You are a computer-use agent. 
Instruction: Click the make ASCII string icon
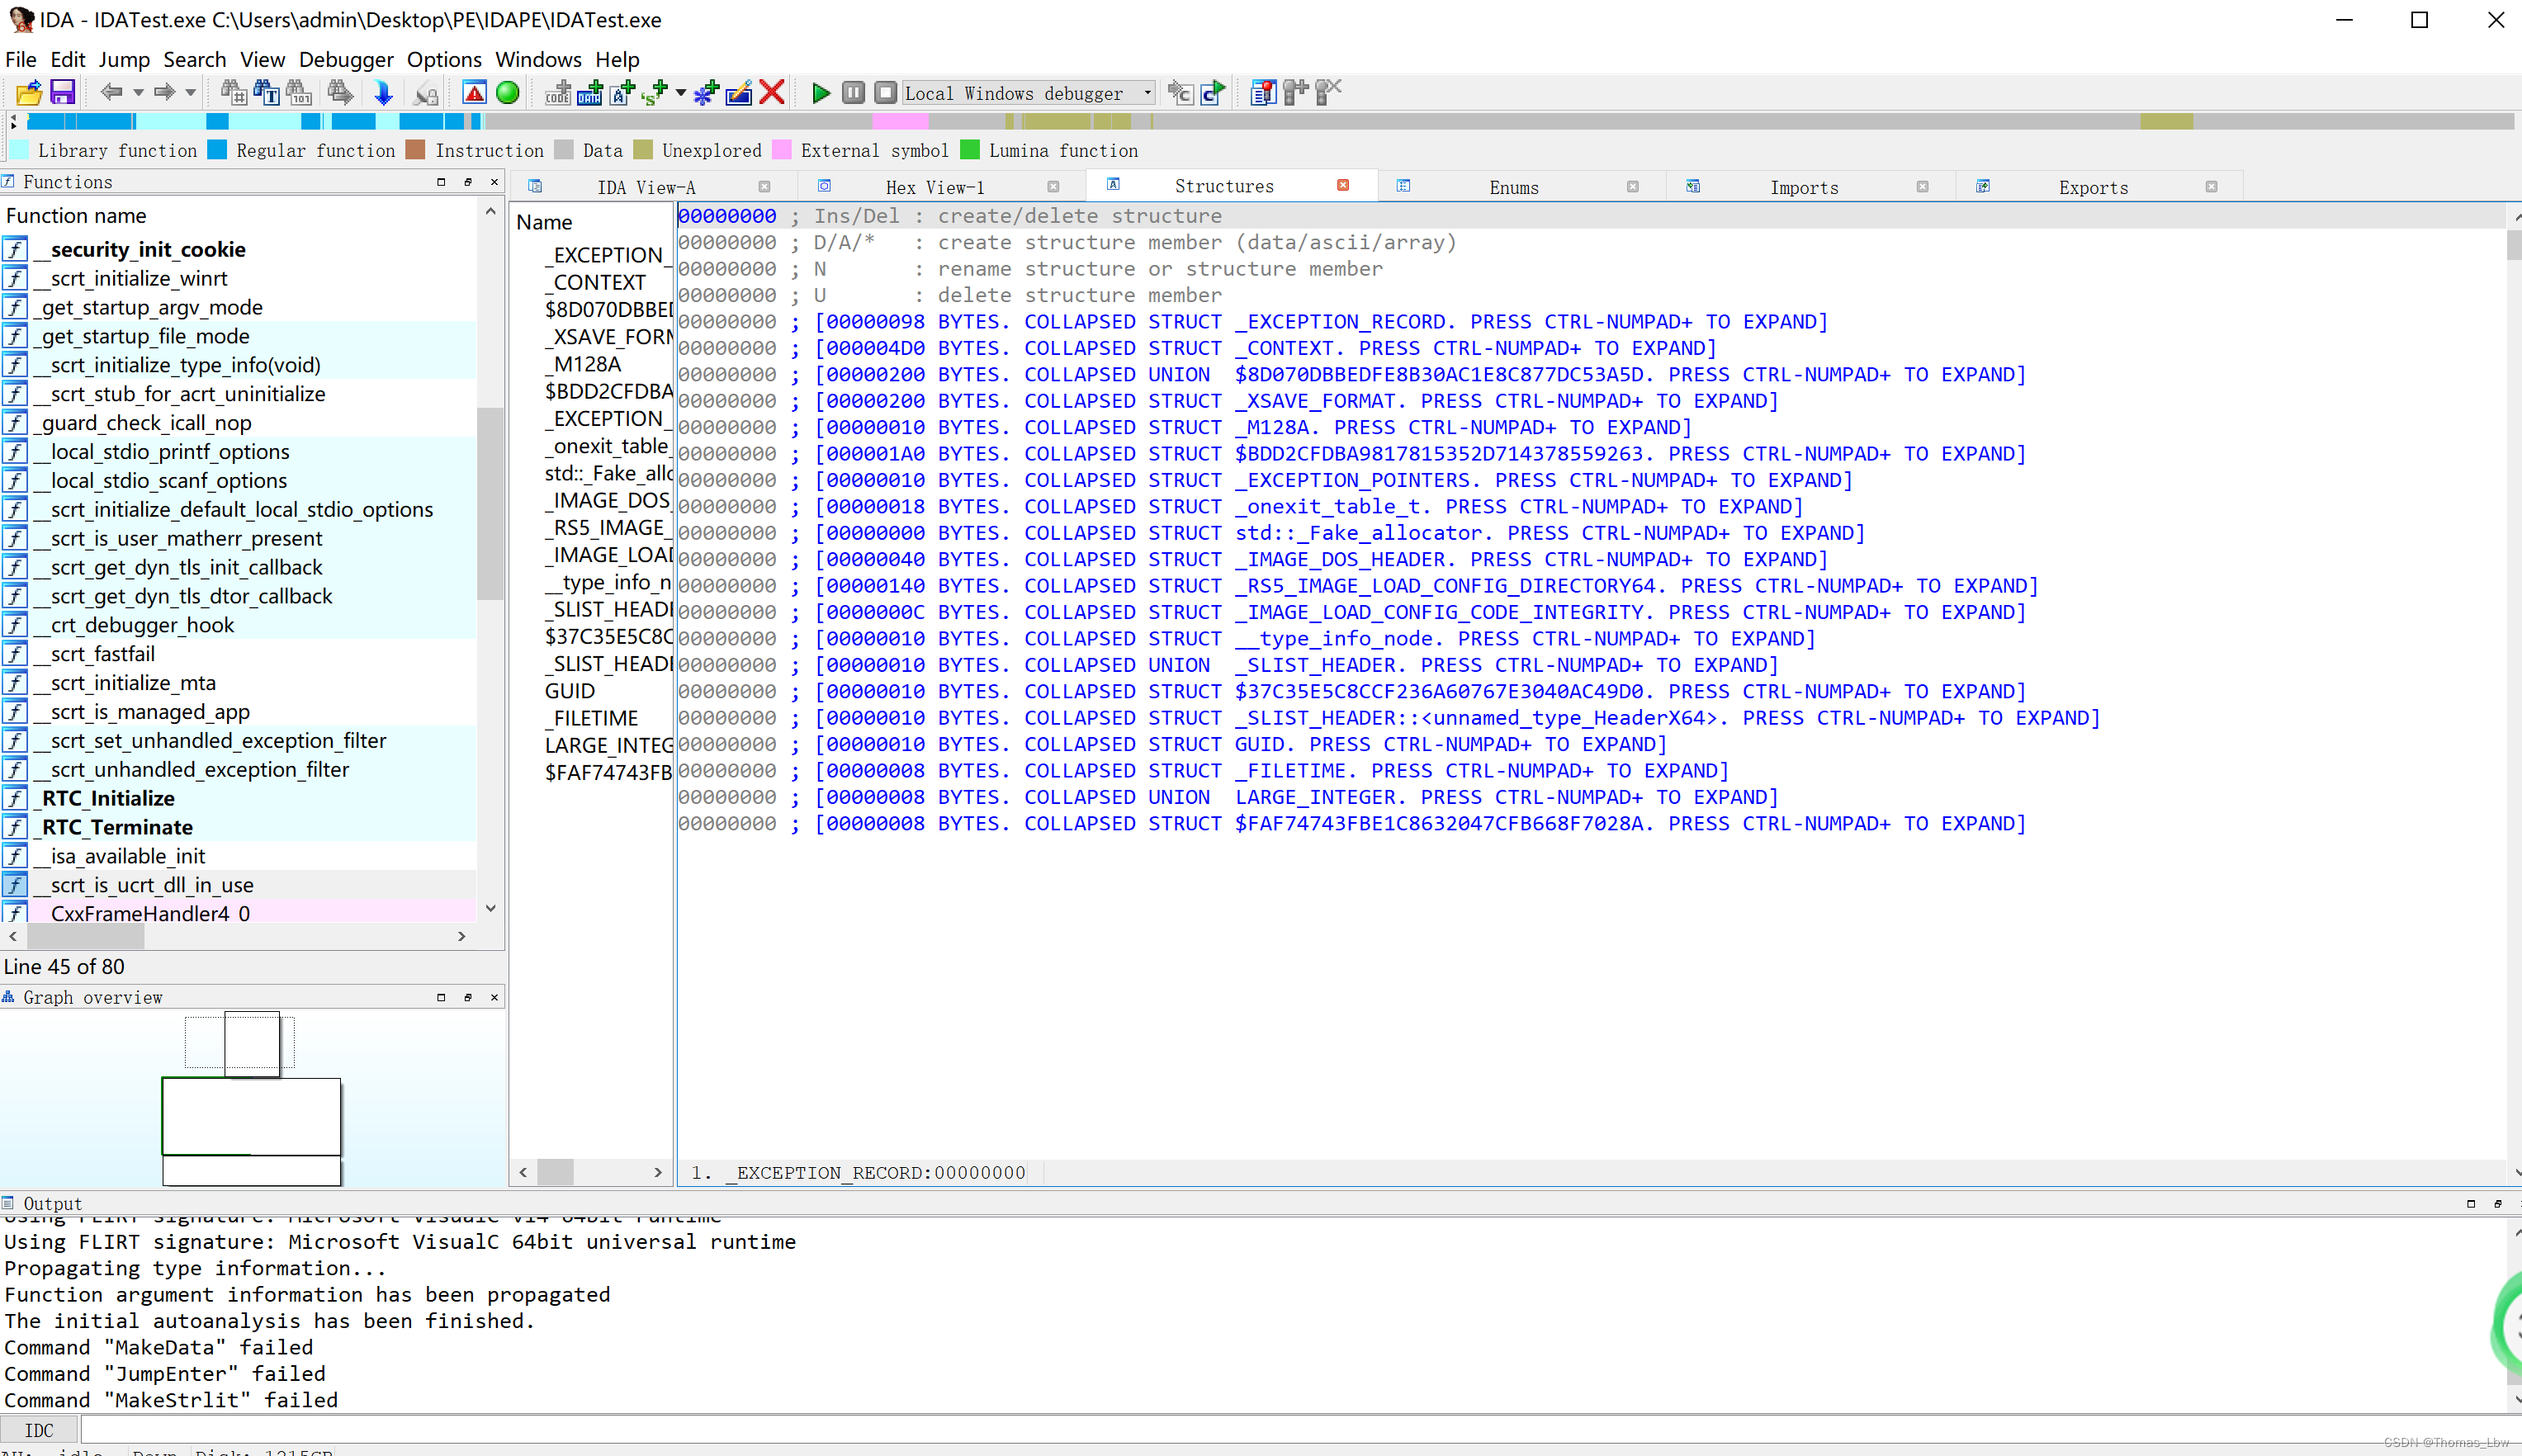pyautogui.click(x=622, y=93)
